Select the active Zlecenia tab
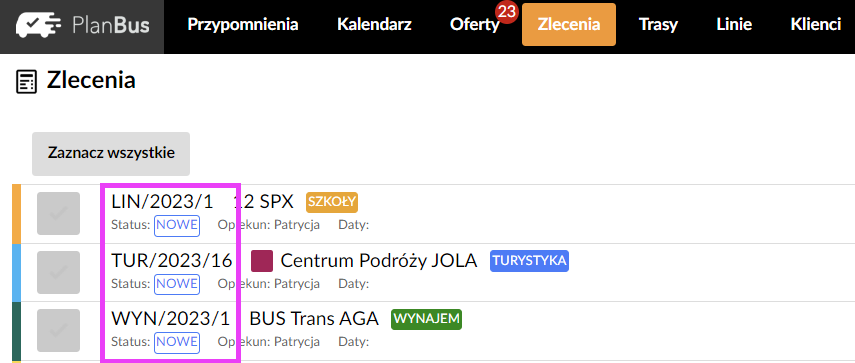This screenshot has width=855, height=363. (x=569, y=25)
